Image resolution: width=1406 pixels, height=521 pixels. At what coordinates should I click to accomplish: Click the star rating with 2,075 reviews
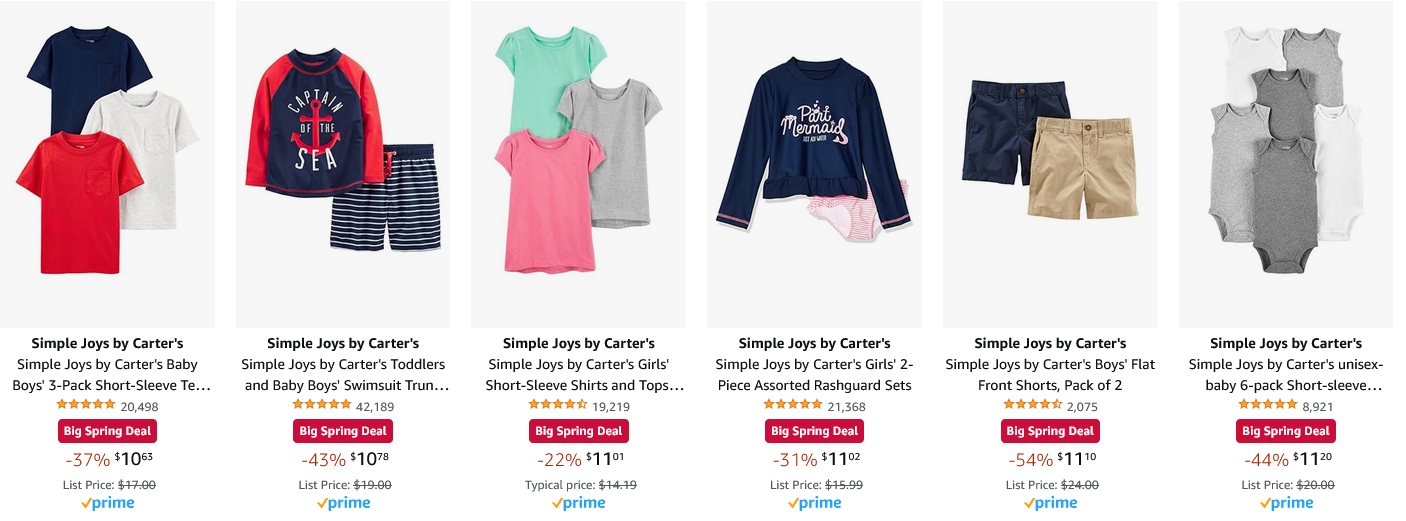1032,405
